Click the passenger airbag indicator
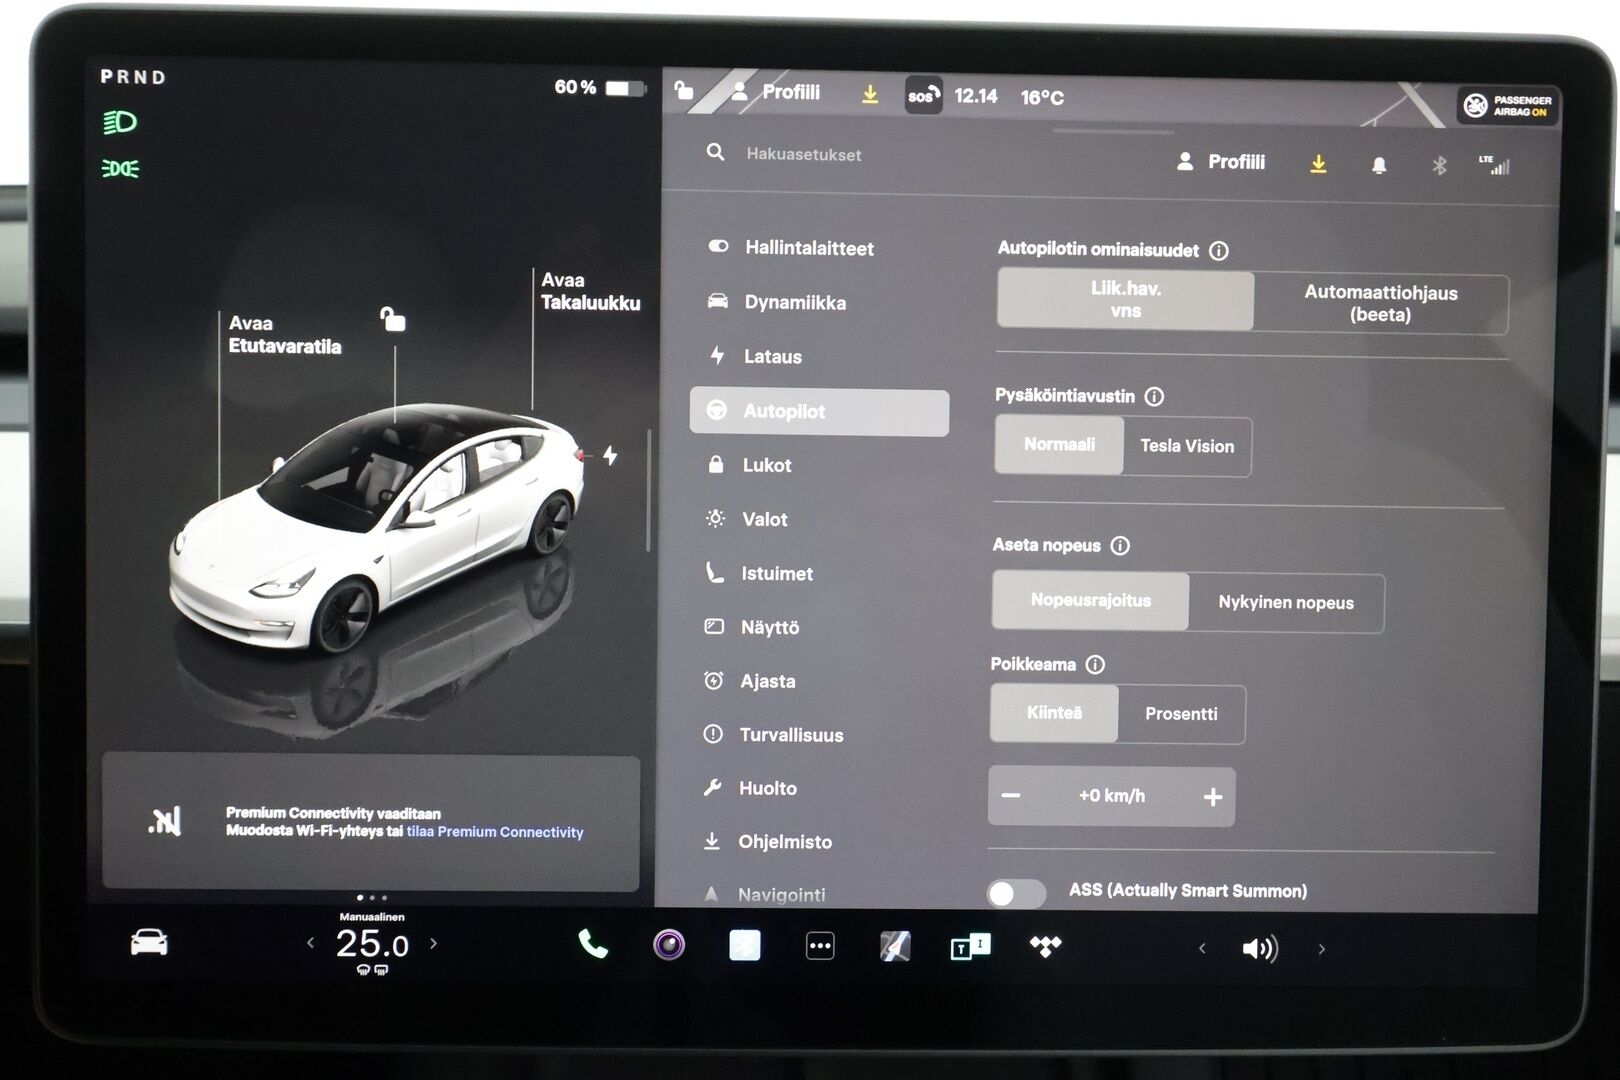This screenshot has height=1080, width=1620. pyautogui.click(x=1508, y=106)
